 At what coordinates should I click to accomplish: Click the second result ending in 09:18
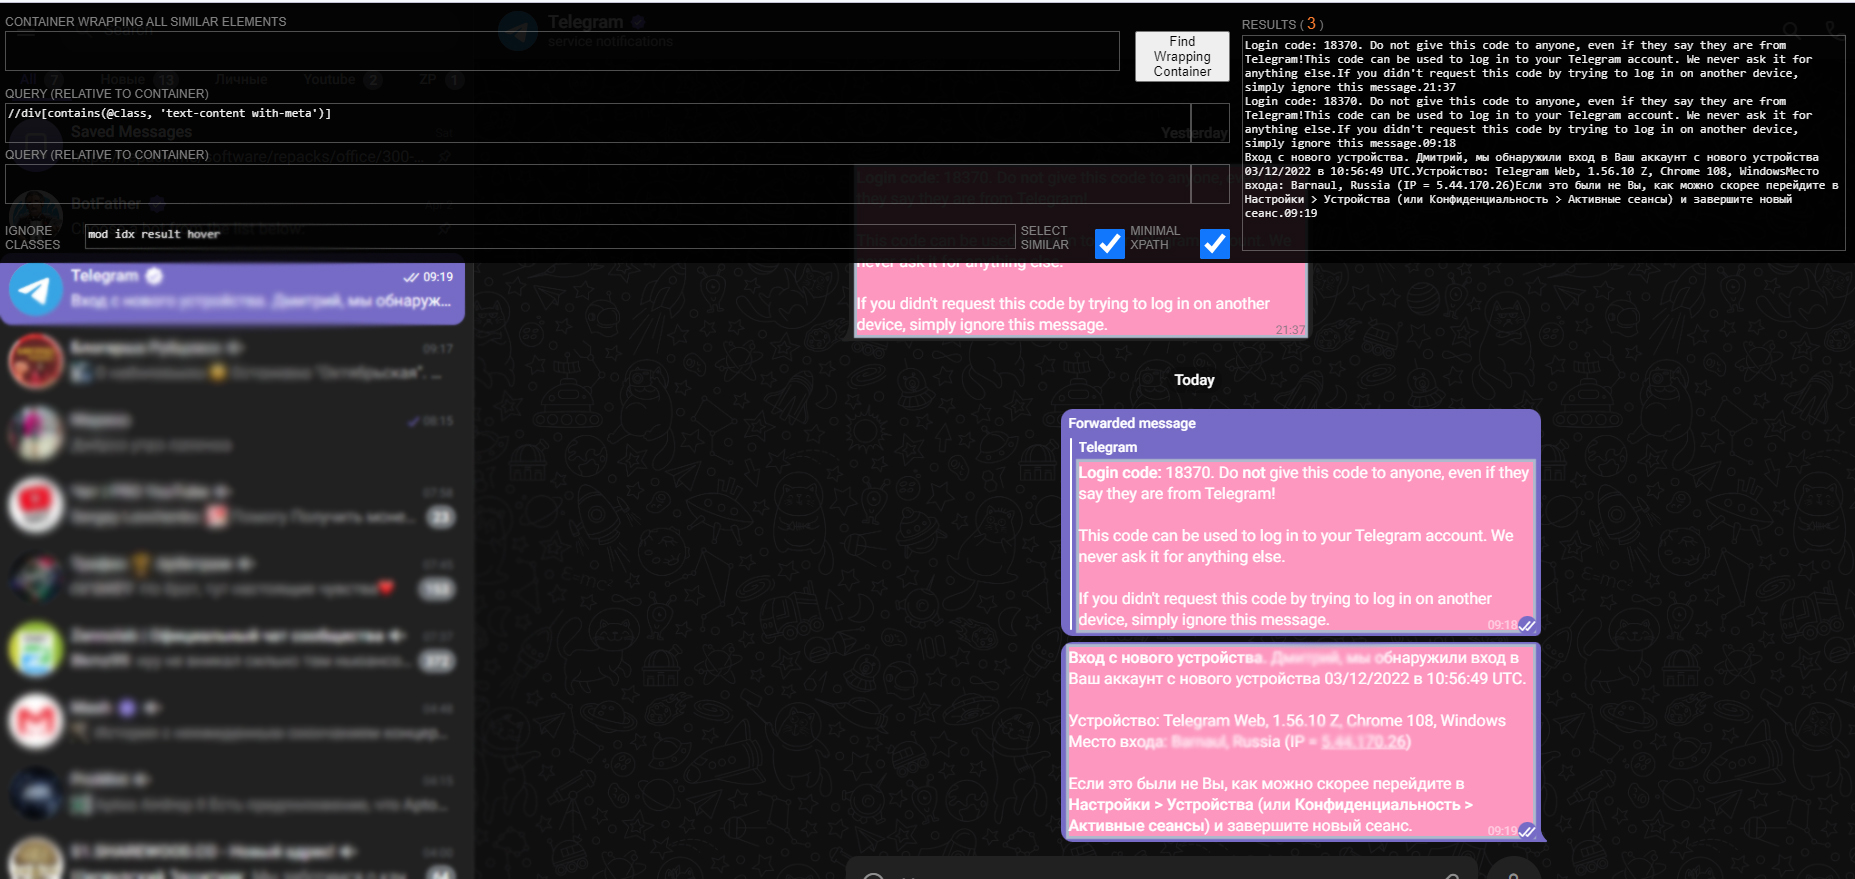pyautogui.click(x=1528, y=122)
